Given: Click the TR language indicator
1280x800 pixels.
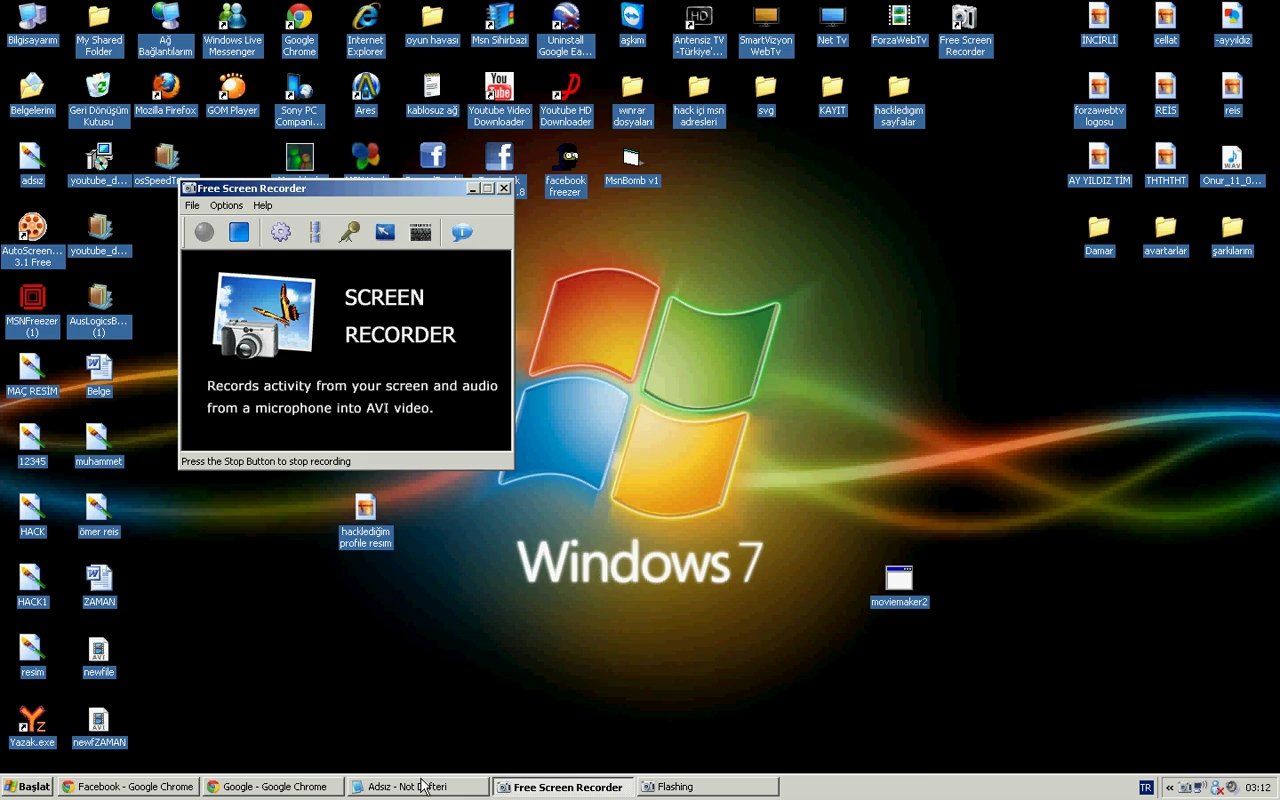Looking at the screenshot, I should (x=1146, y=788).
